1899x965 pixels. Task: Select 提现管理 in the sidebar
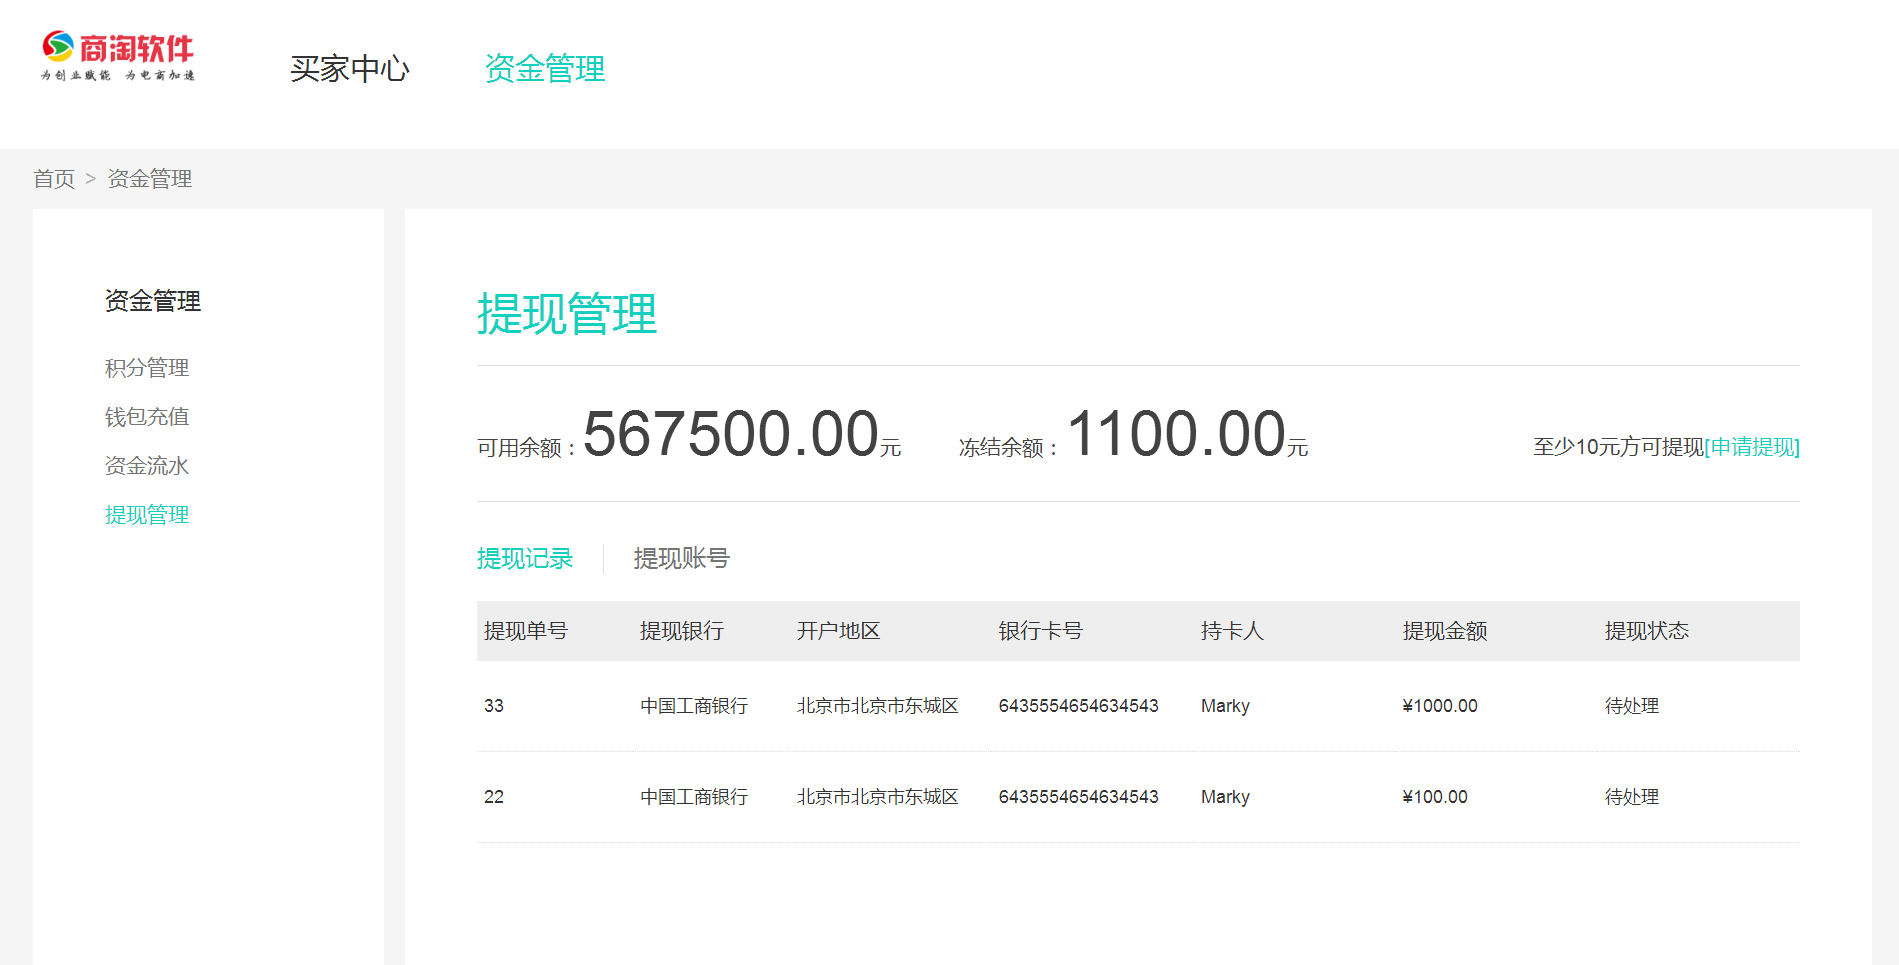[x=147, y=515]
